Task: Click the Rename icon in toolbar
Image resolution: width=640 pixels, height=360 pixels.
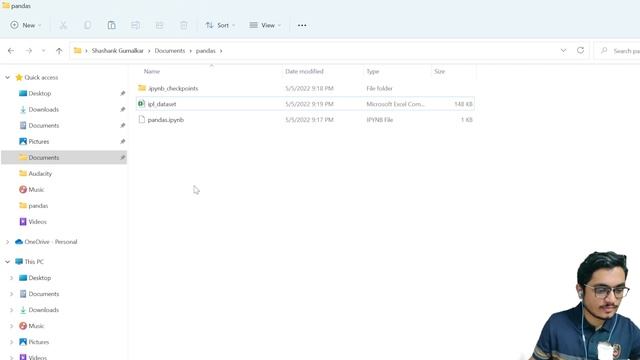Action: click(136, 25)
